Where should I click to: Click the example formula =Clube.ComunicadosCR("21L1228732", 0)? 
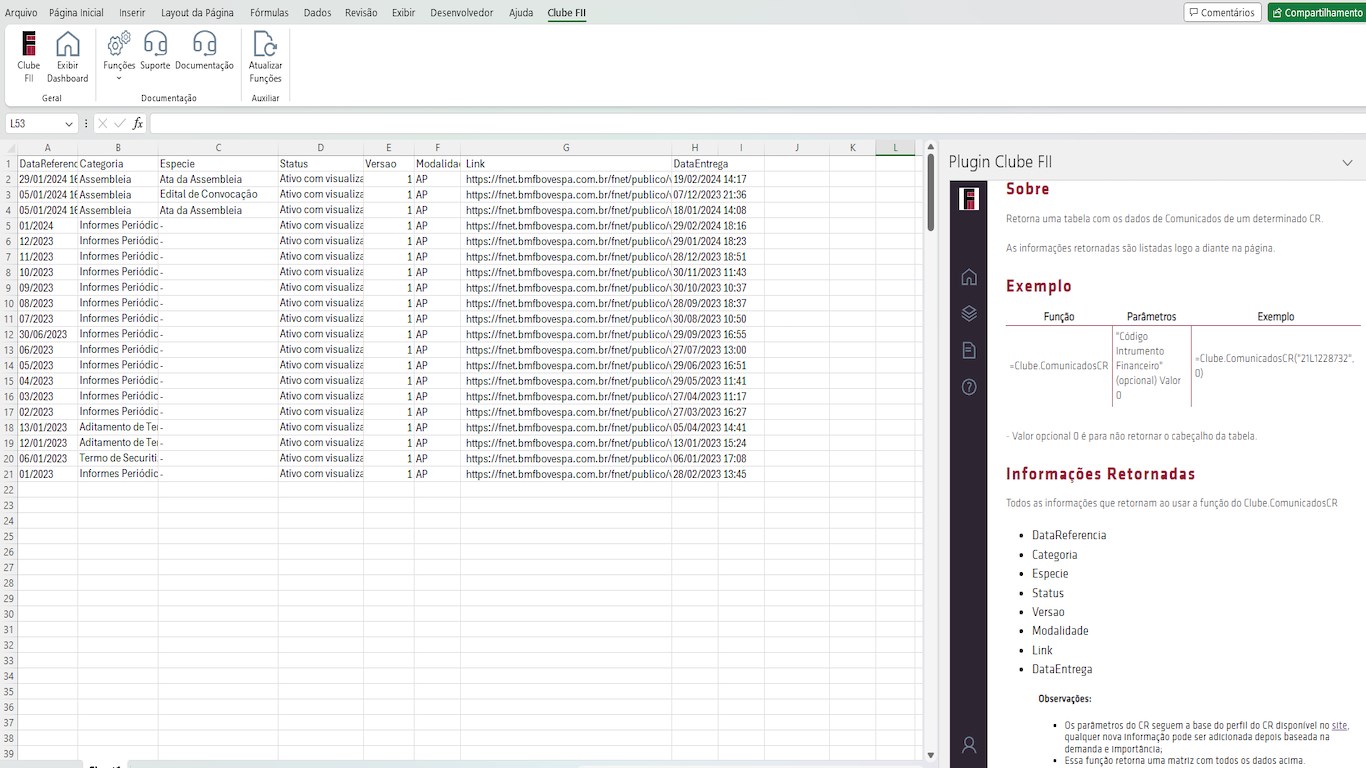(x=1275, y=365)
